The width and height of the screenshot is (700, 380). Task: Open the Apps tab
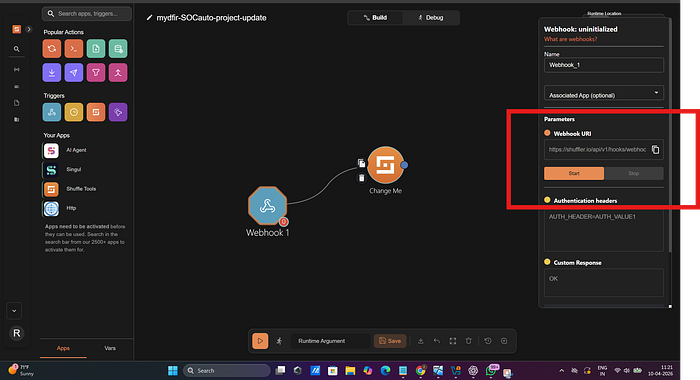click(x=63, y=348)
